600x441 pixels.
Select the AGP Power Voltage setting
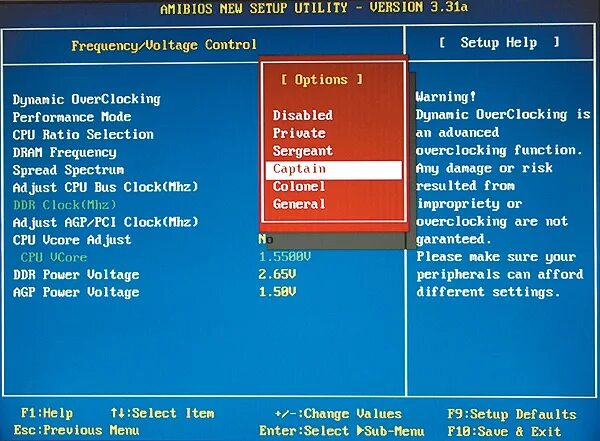coord(76,292)
